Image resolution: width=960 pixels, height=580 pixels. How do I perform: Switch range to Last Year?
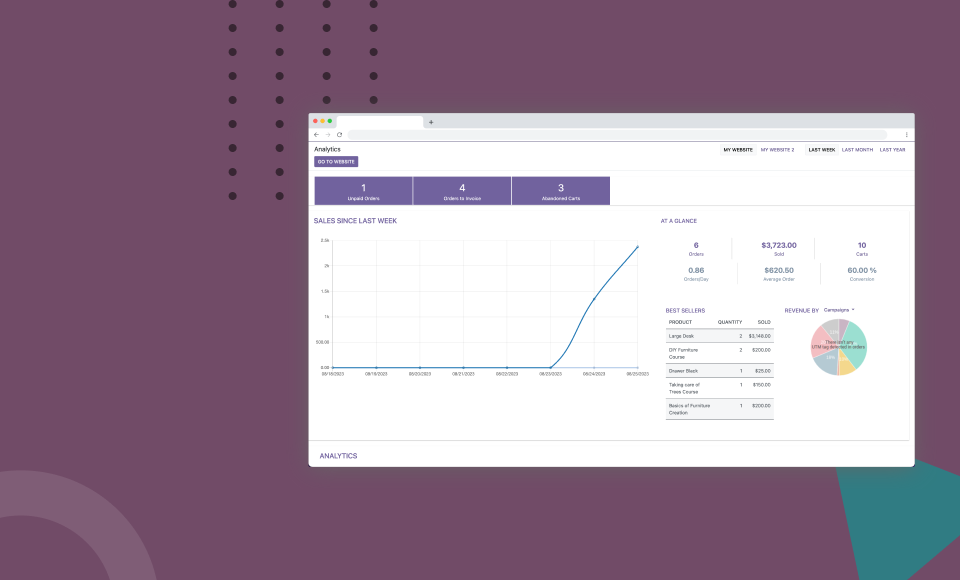coord(892,150)
